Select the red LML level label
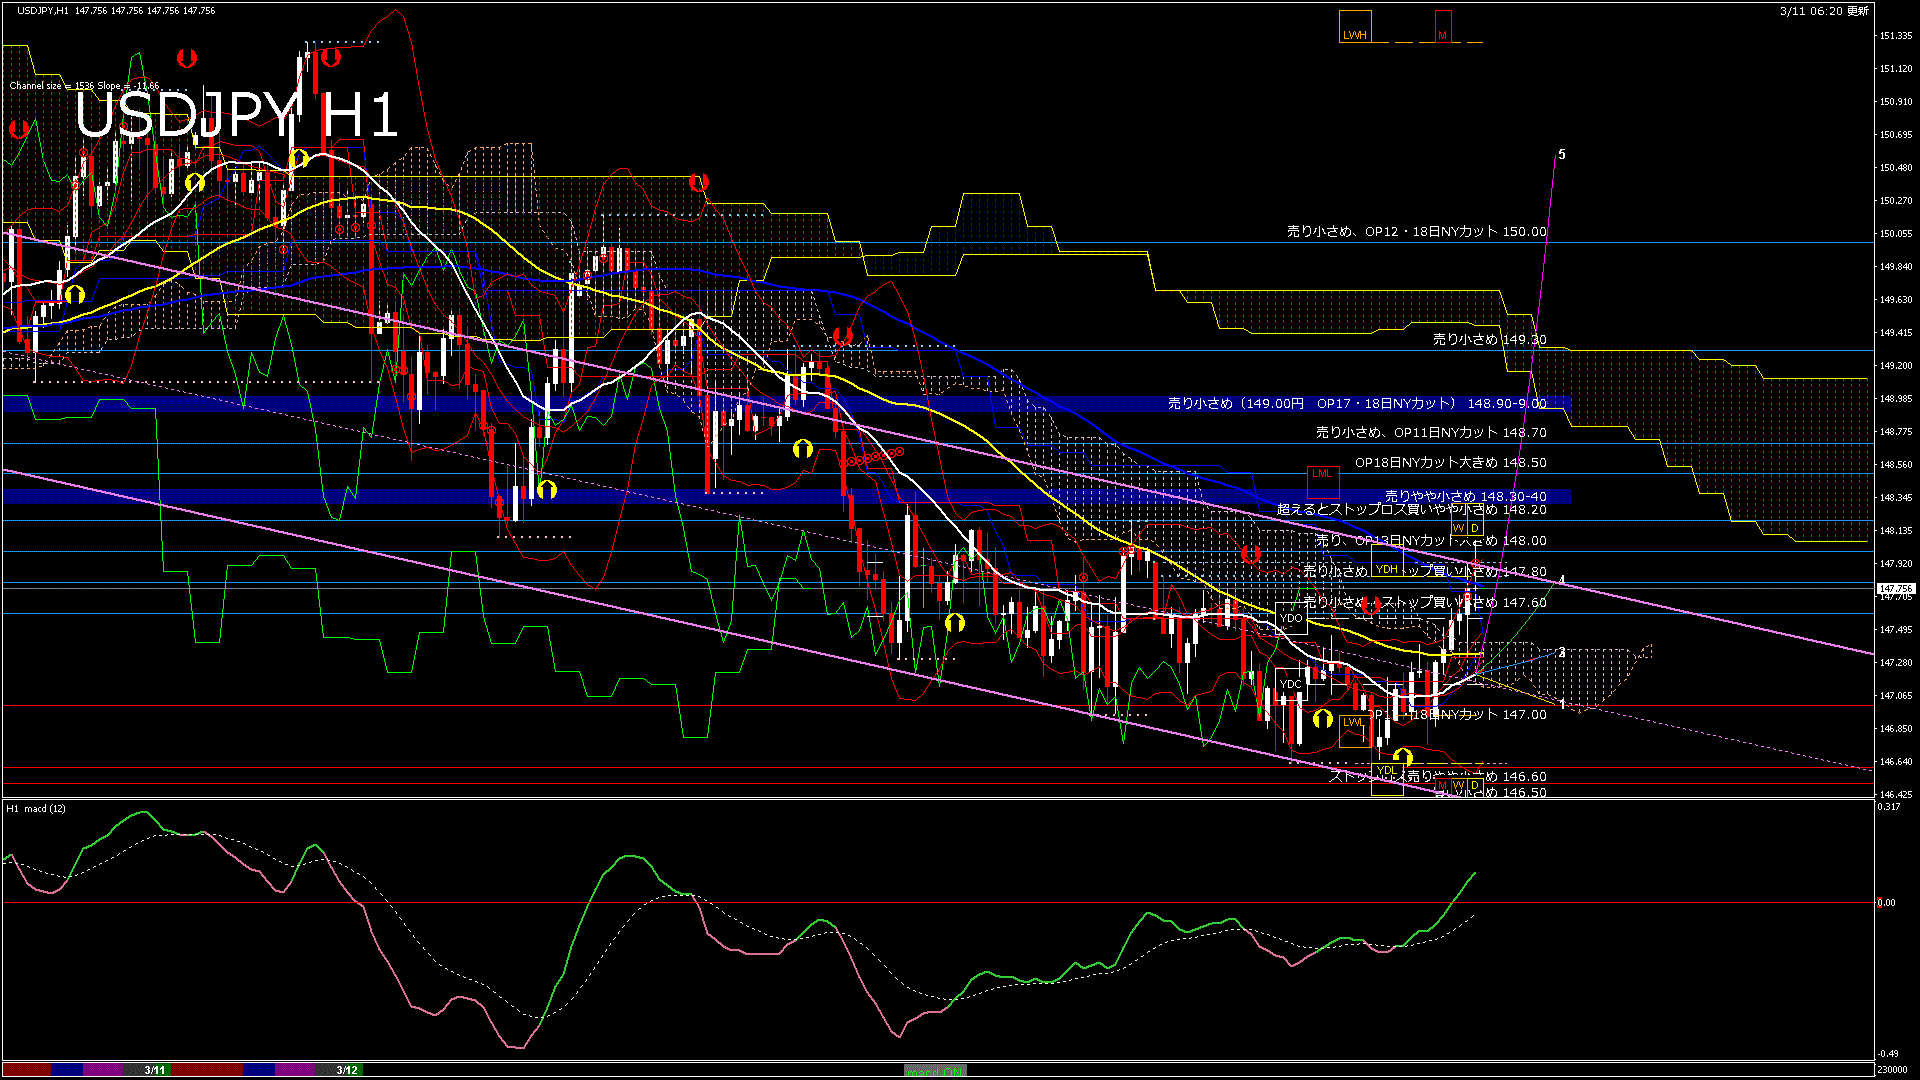Viewport: 1920px width, 1080px height. 1322,473
